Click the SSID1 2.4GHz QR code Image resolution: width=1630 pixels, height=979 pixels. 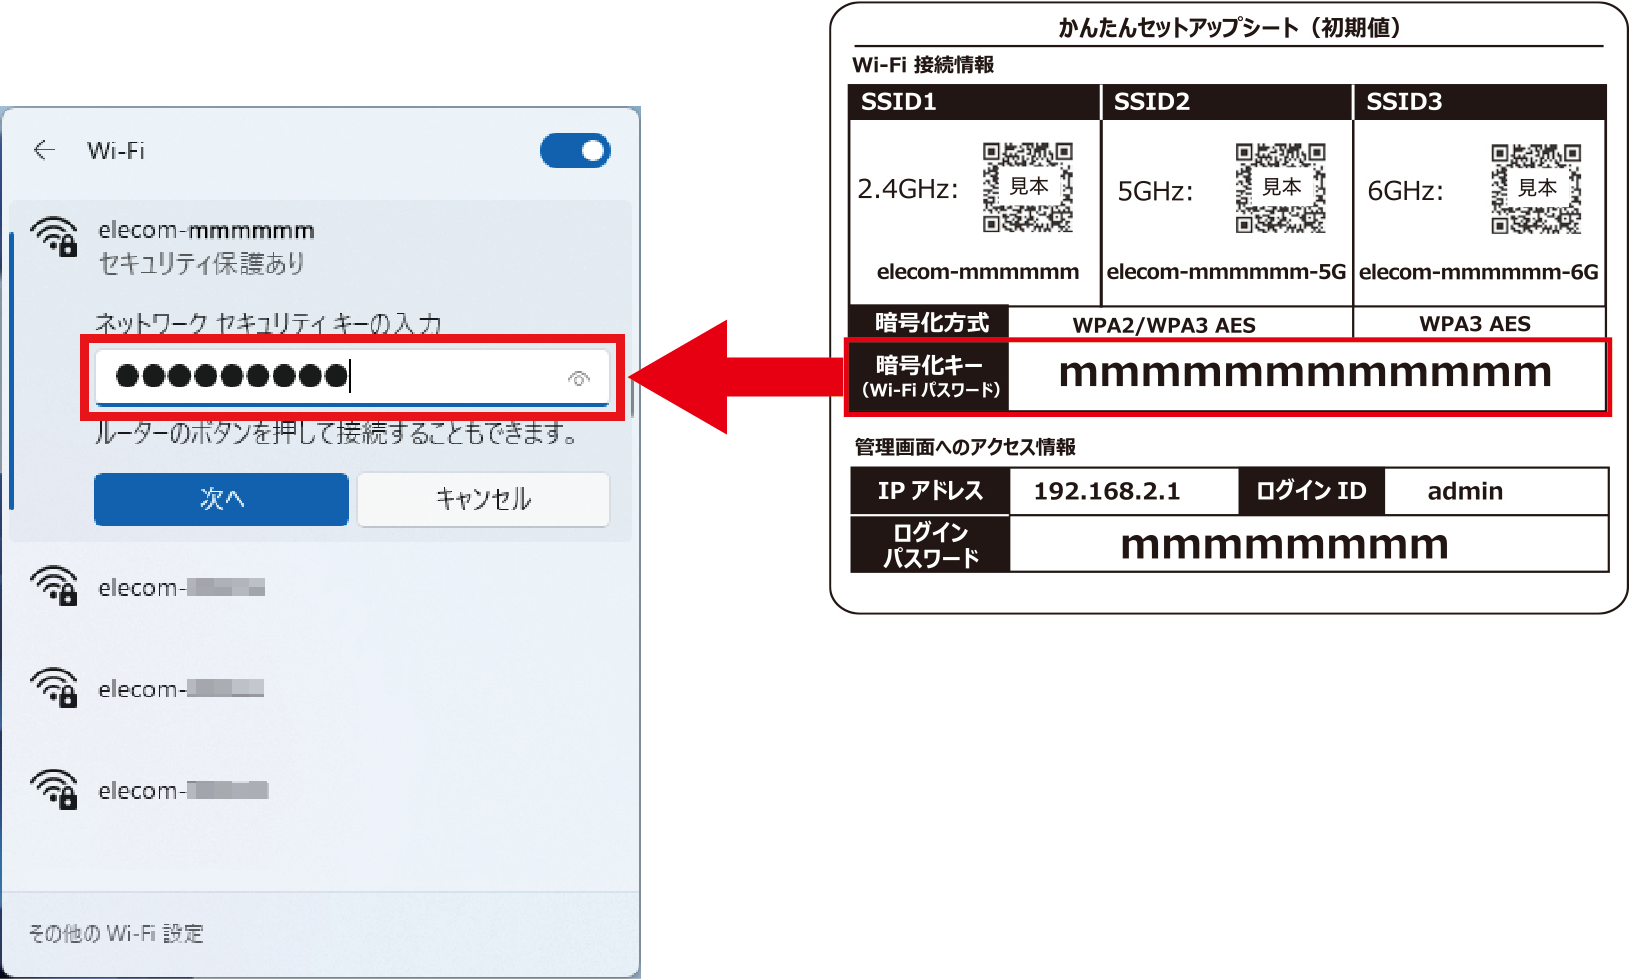tap(1027, 188)
